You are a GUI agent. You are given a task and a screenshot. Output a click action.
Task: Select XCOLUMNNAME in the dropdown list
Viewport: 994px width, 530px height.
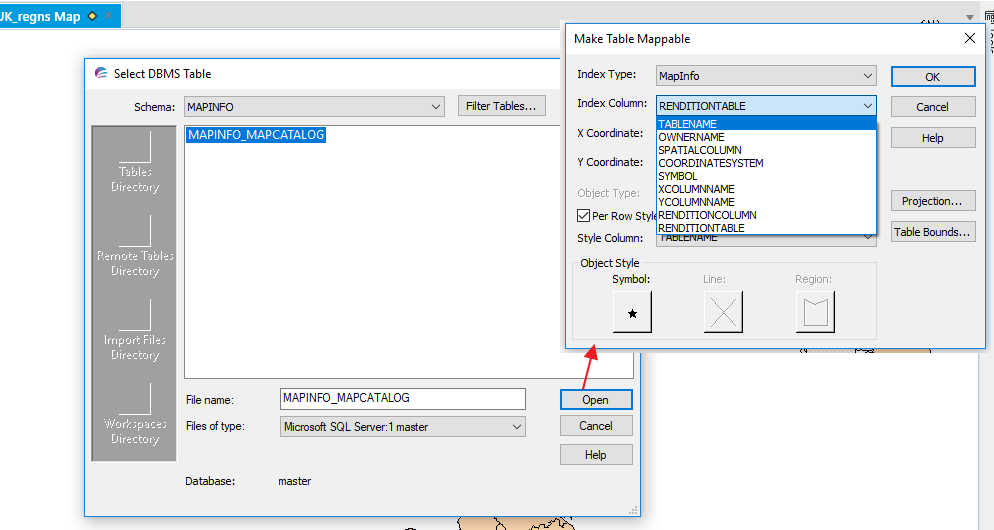696,189
